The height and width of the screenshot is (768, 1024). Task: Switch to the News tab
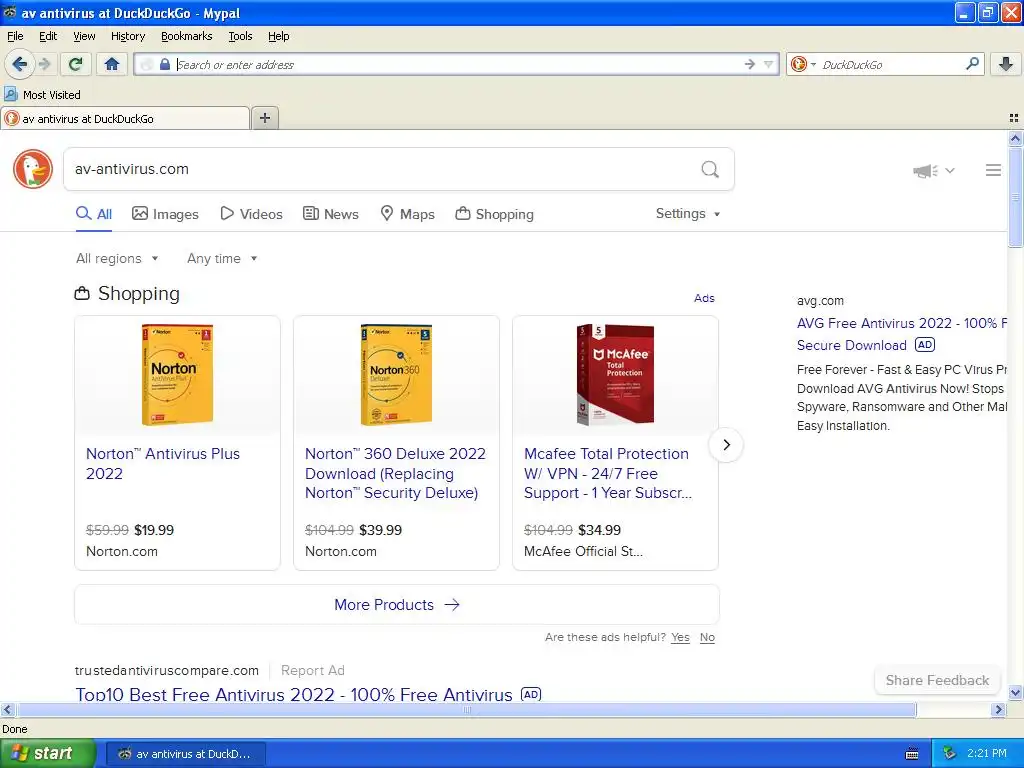330,214
